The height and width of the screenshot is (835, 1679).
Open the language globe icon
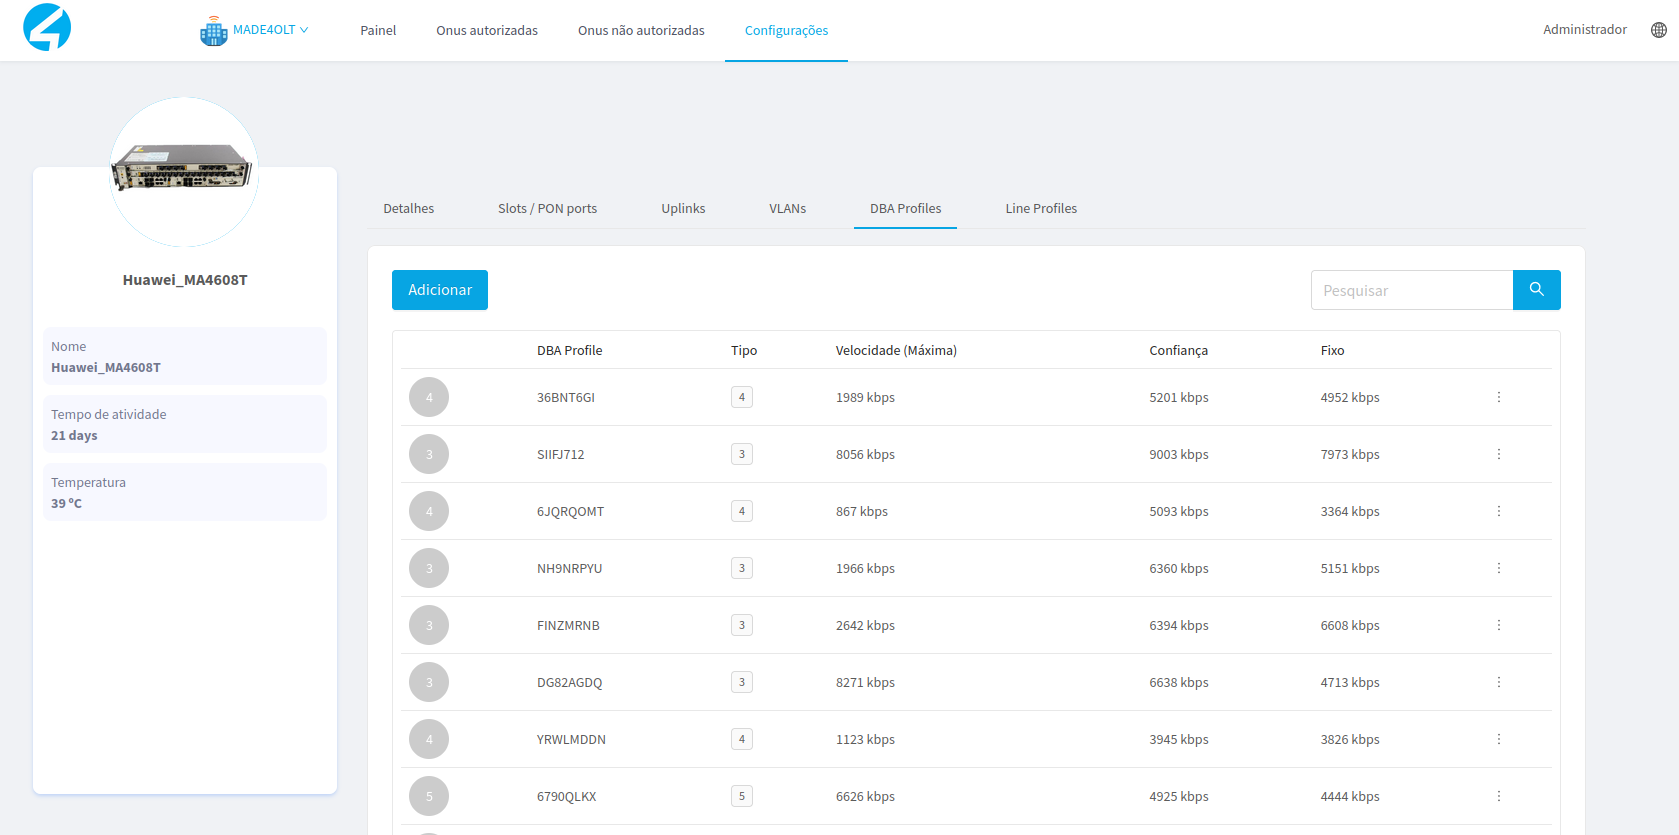click(x=1658, y=30)
